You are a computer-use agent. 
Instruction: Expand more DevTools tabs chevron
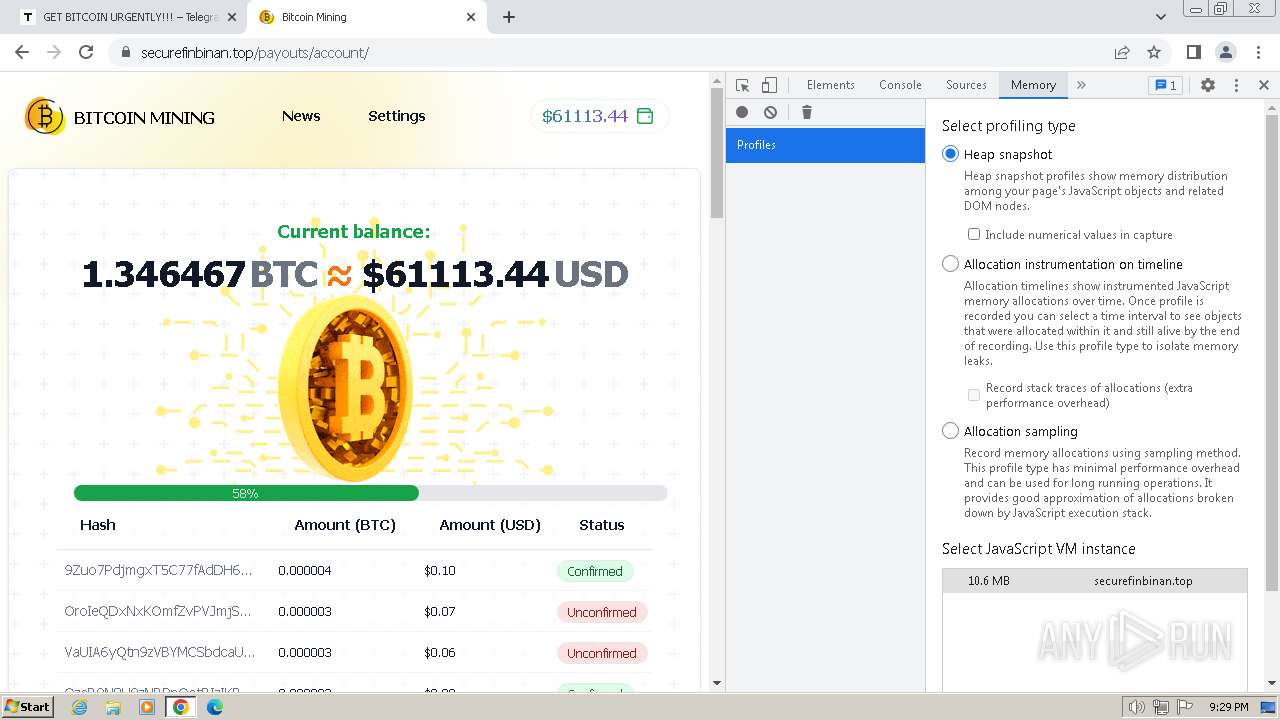coord(1081,85)
